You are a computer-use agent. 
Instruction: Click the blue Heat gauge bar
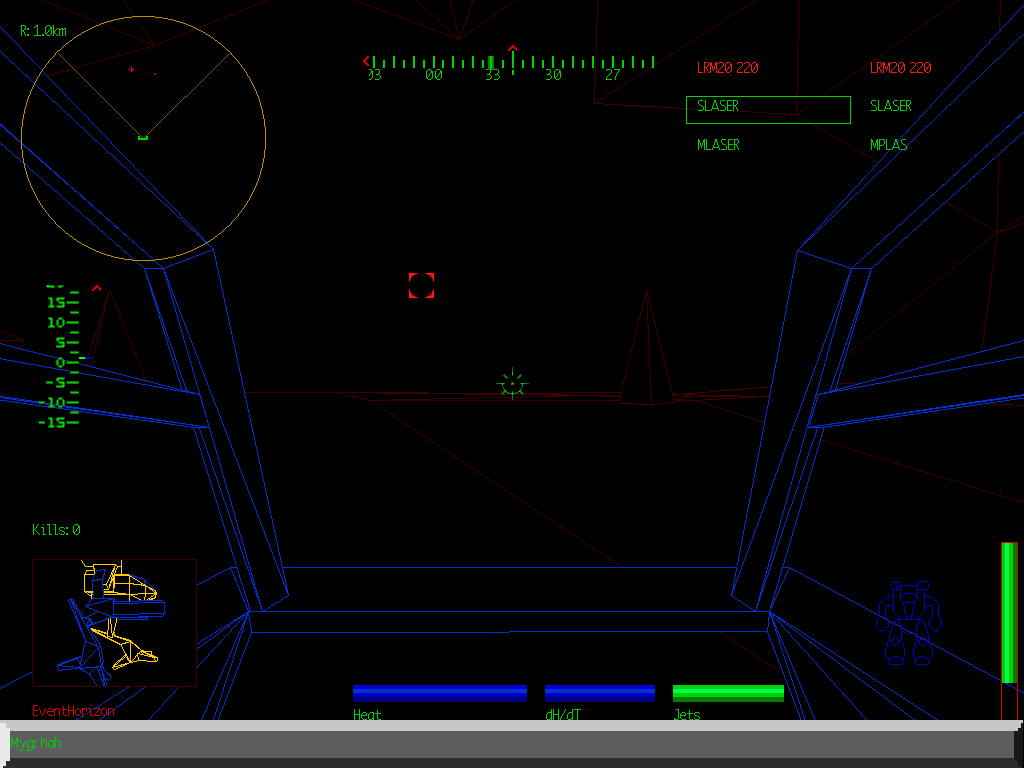coord(440,693)
